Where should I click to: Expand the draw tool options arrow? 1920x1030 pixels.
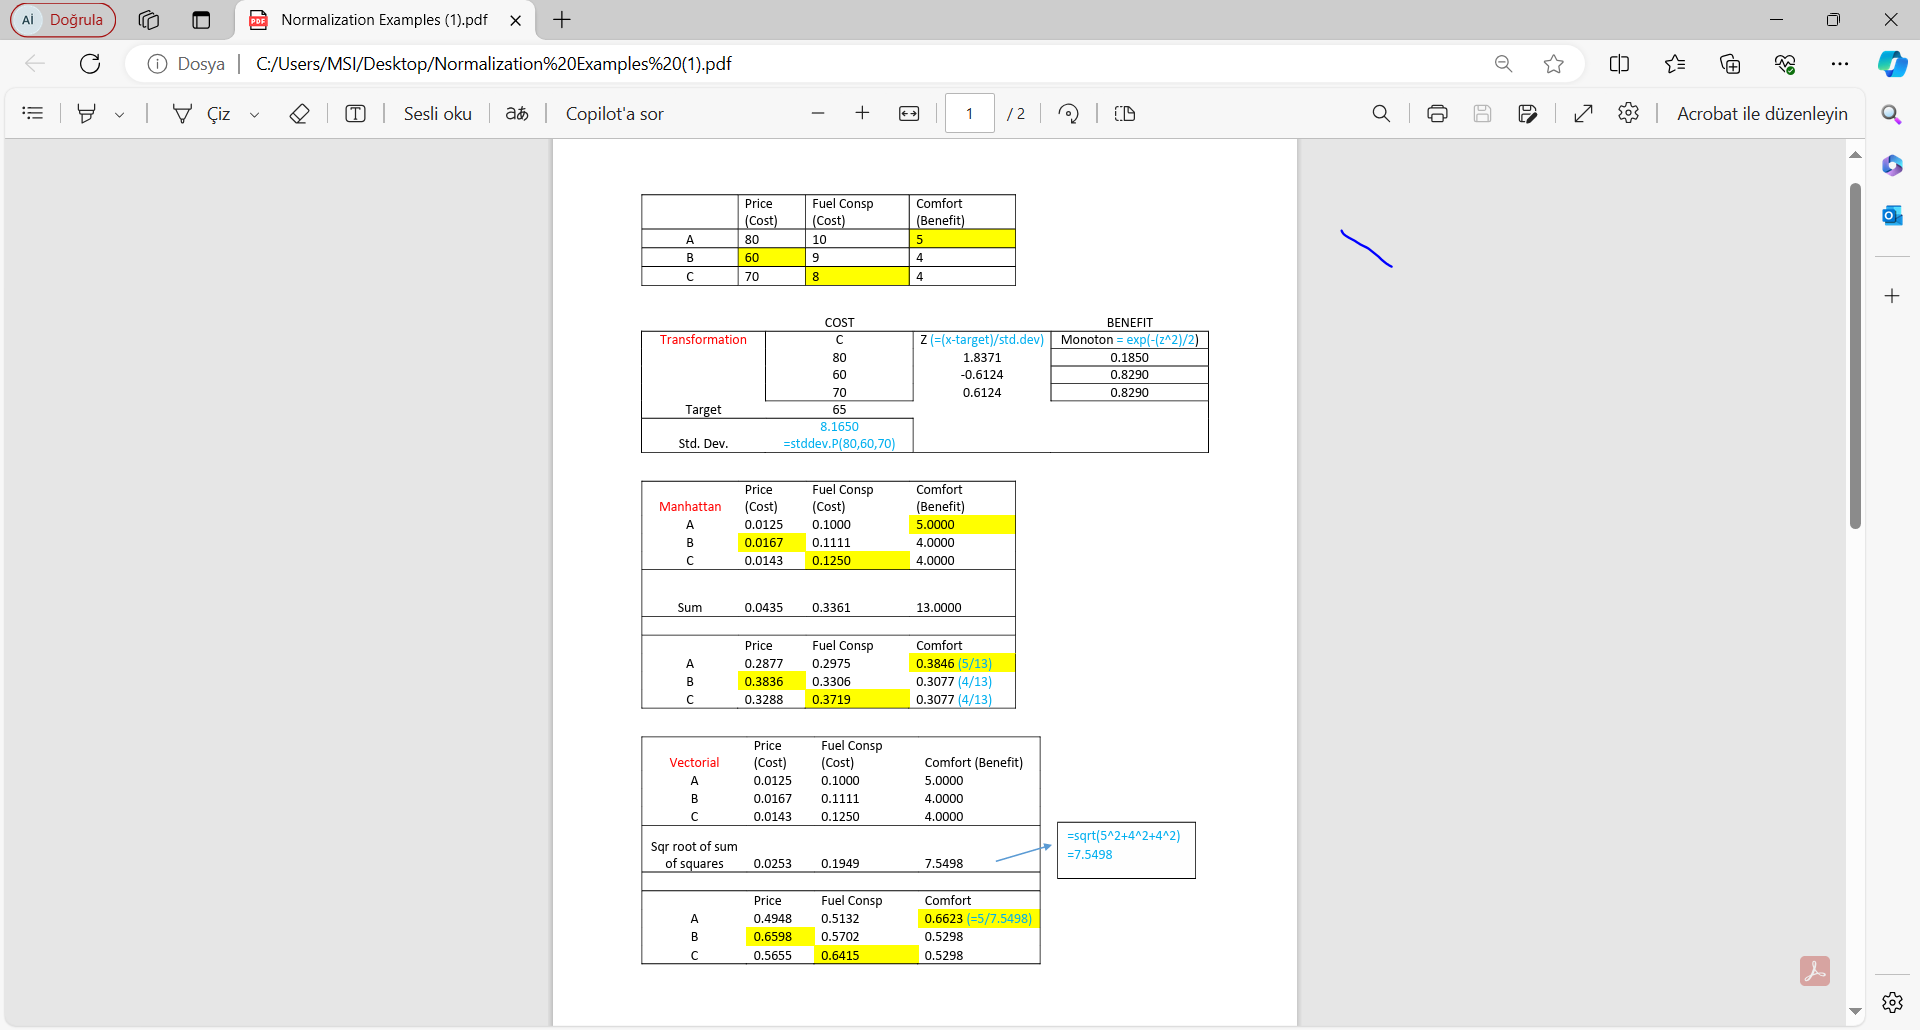(254, 114)
